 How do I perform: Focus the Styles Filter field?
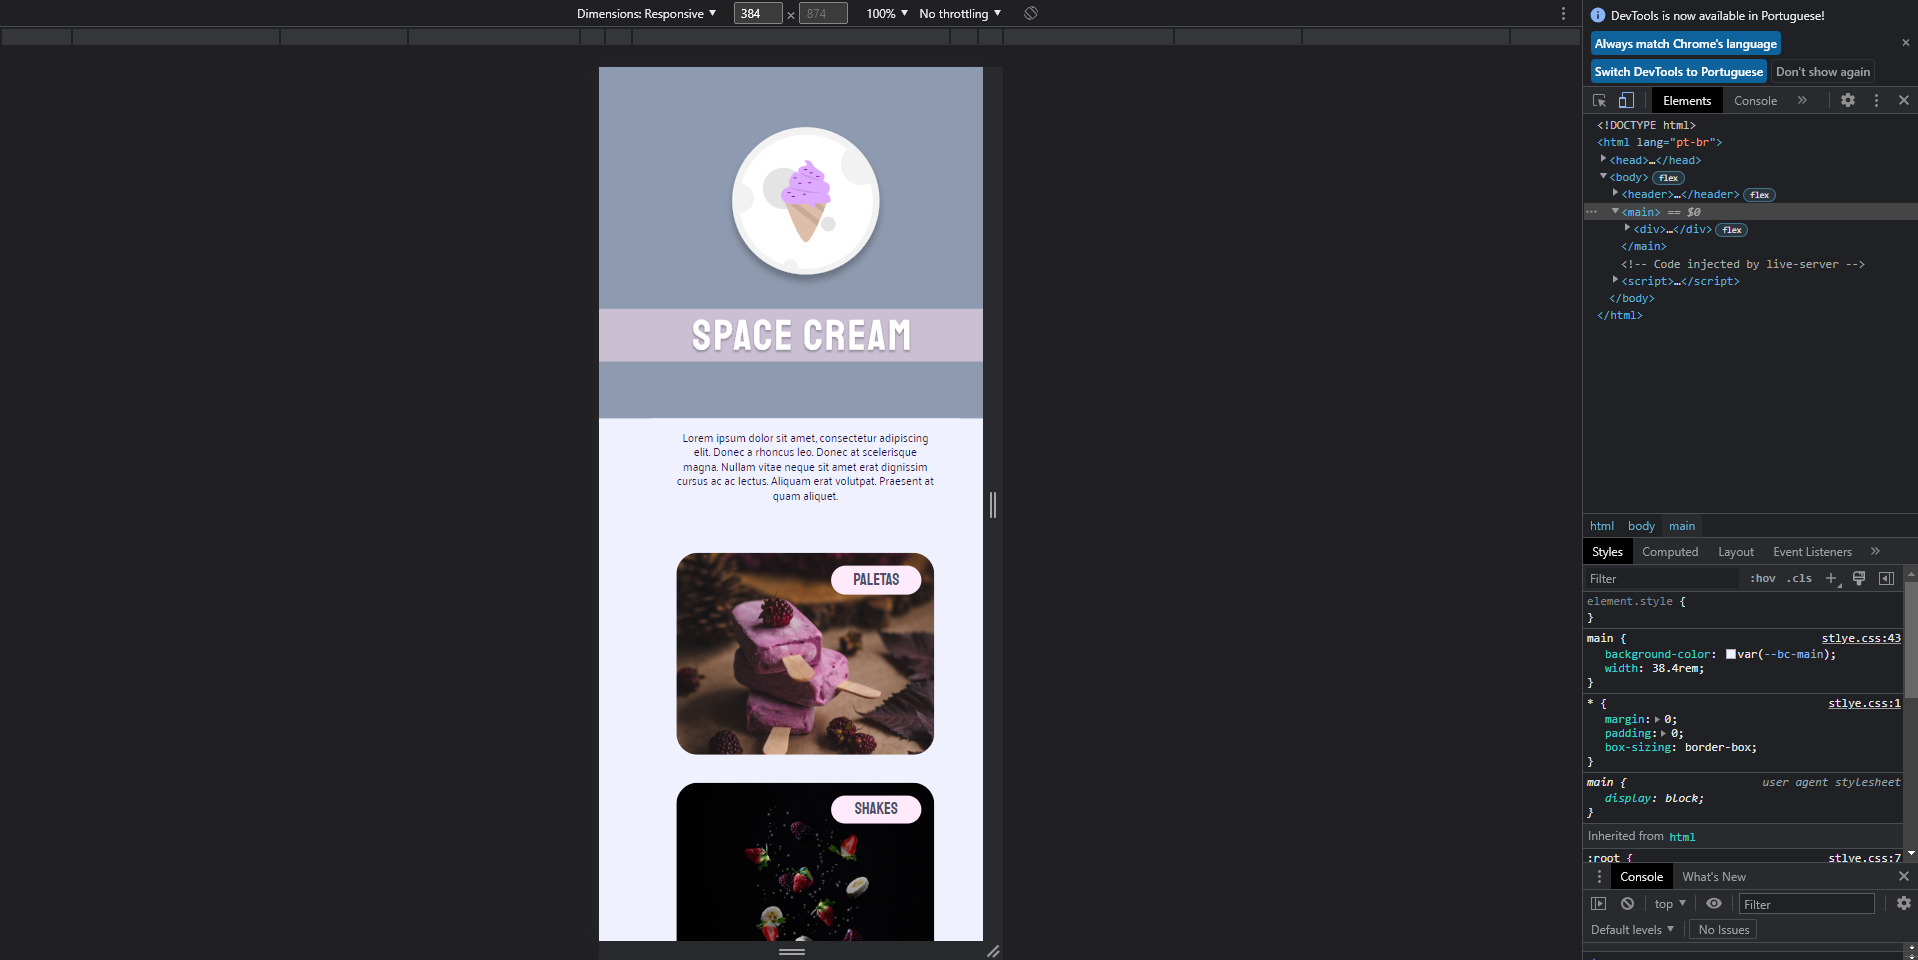click(1662, 578)
